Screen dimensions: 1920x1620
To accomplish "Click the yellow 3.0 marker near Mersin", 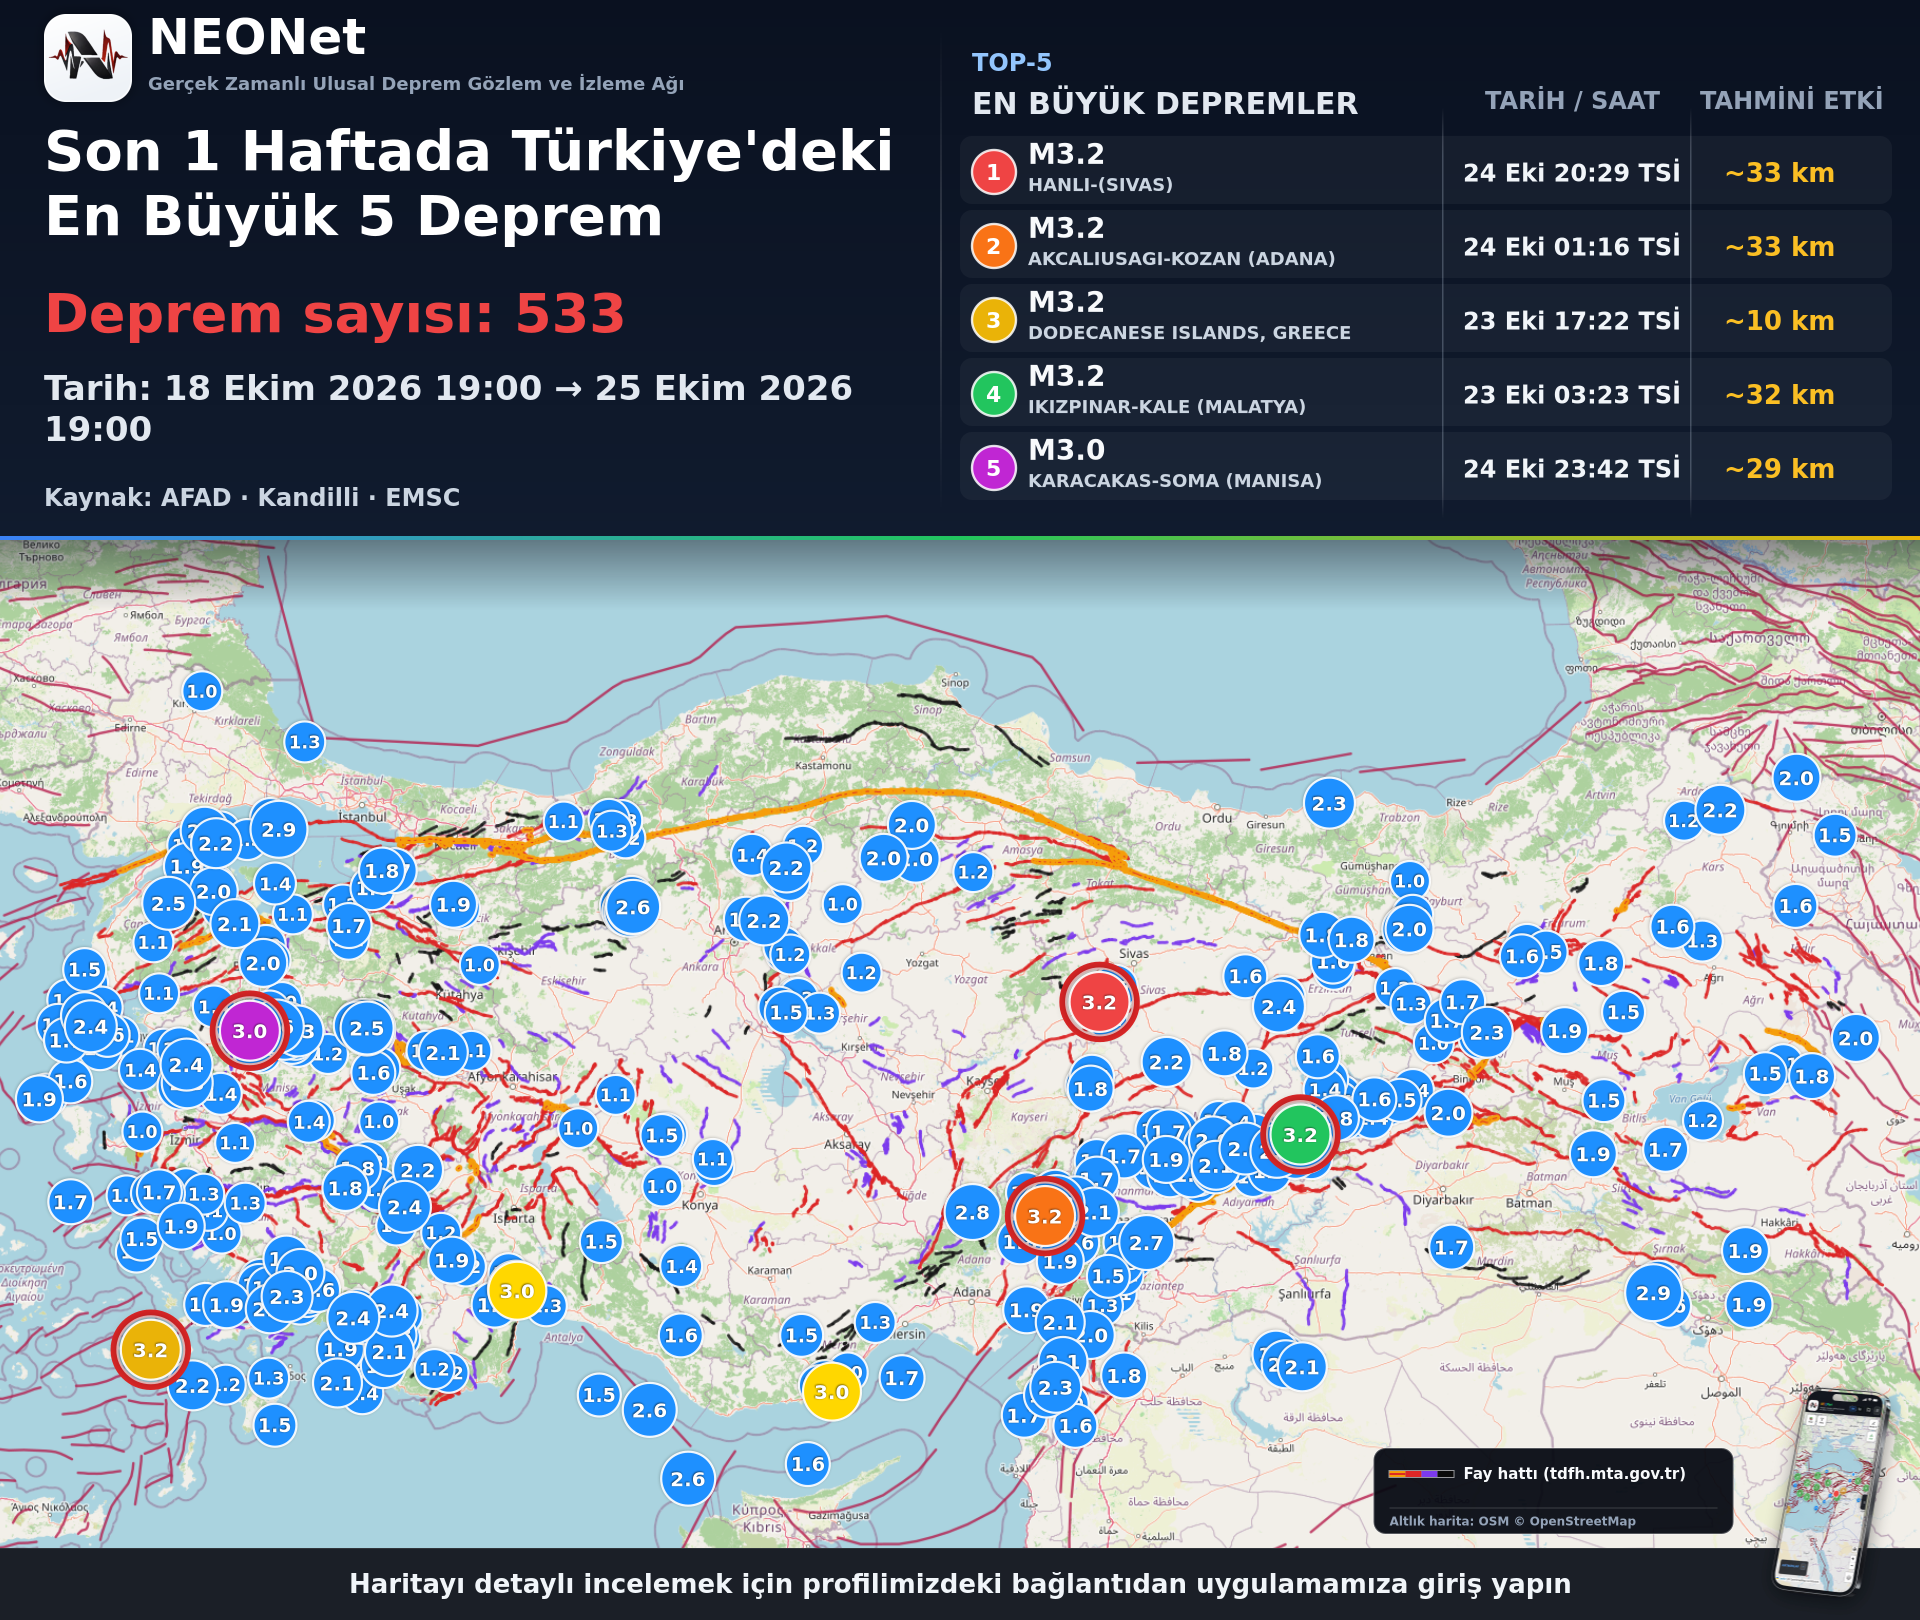I will [x=831, y=1392].
